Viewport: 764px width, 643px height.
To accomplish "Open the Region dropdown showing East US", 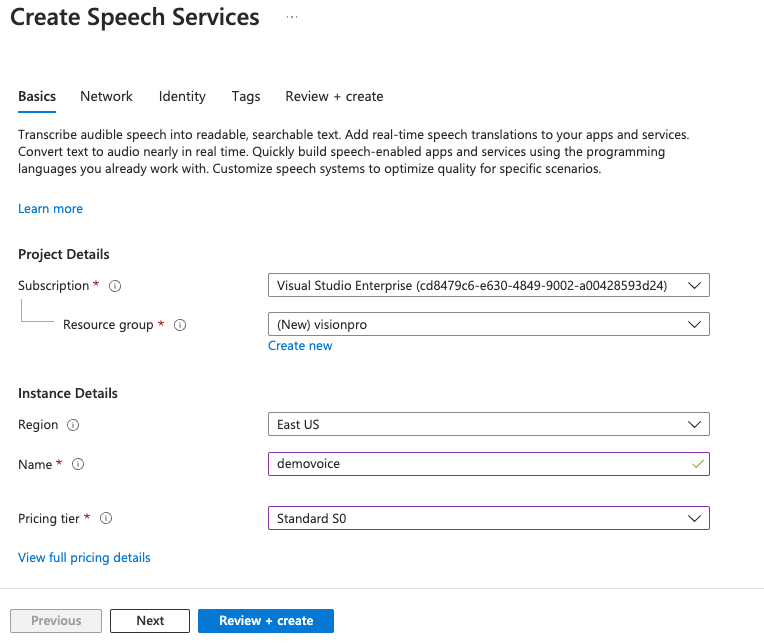I will [x=488, y=424].
